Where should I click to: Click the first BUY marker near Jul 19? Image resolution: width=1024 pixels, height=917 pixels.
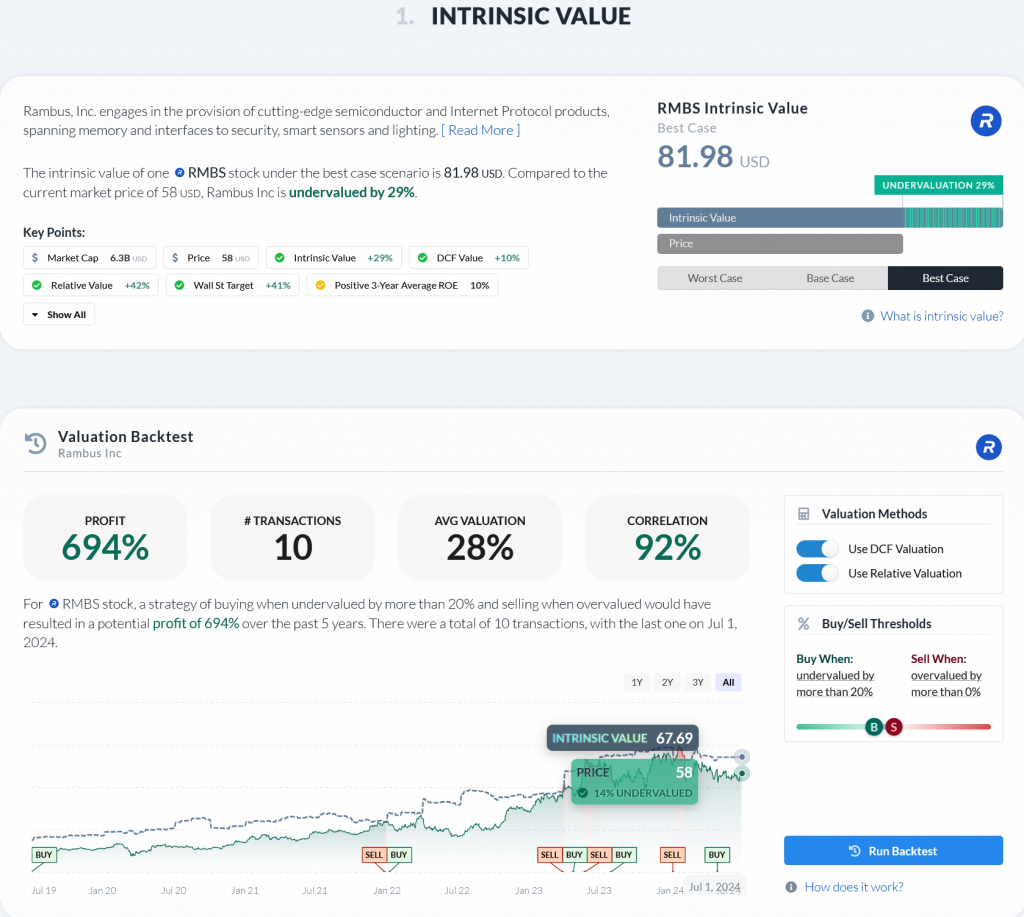(44, 854)
